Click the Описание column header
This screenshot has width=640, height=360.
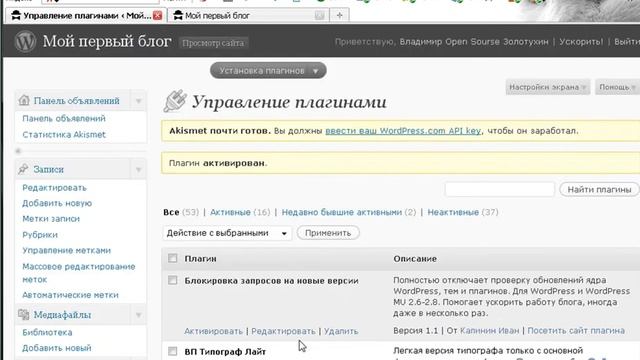415,259
